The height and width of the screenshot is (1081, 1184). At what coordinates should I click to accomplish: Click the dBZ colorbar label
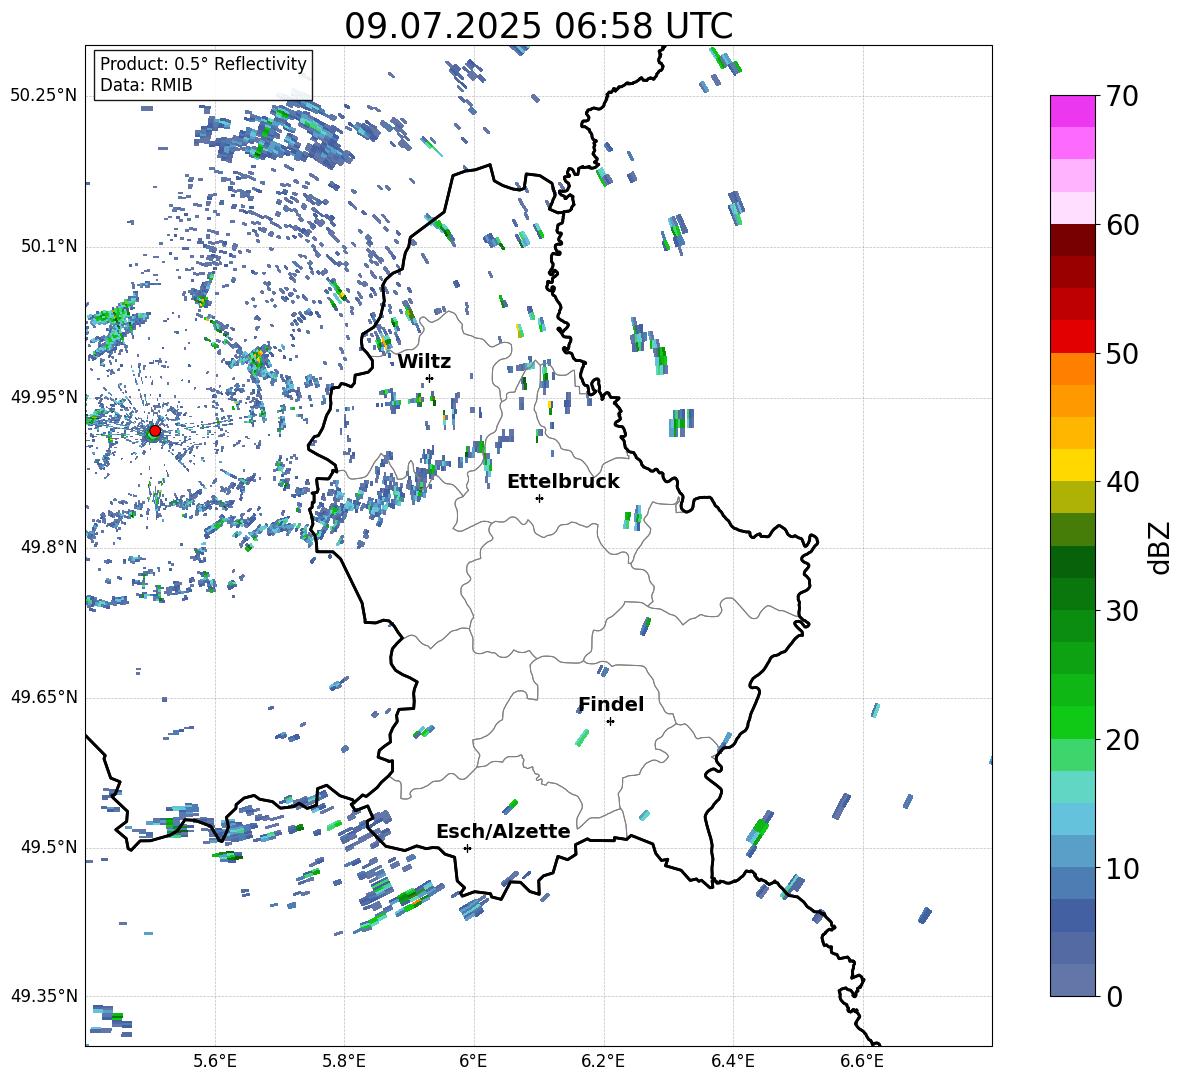[1159, 547]
